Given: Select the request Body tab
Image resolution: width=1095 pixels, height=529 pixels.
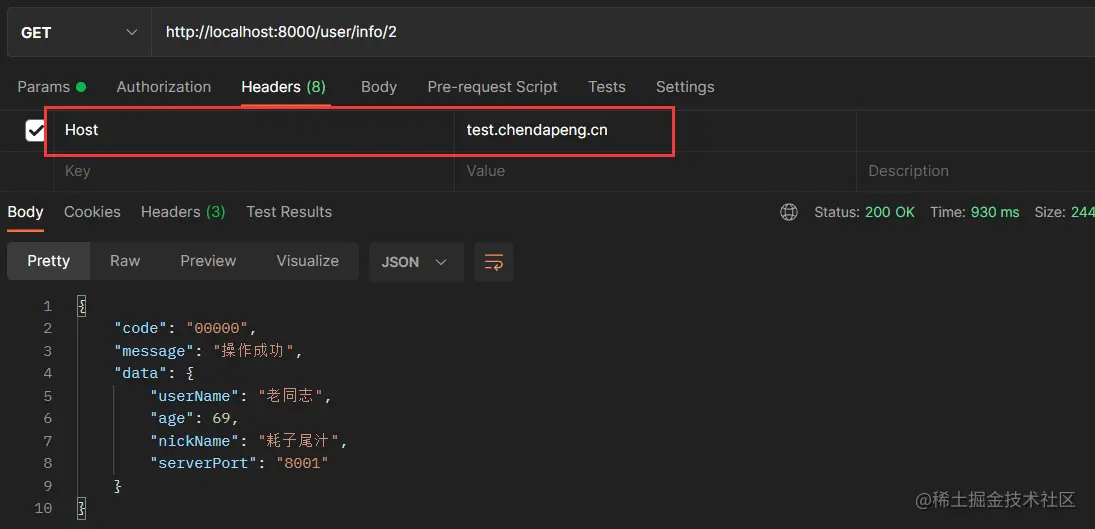Looking at the screenshot, I should tap(379, 87).
